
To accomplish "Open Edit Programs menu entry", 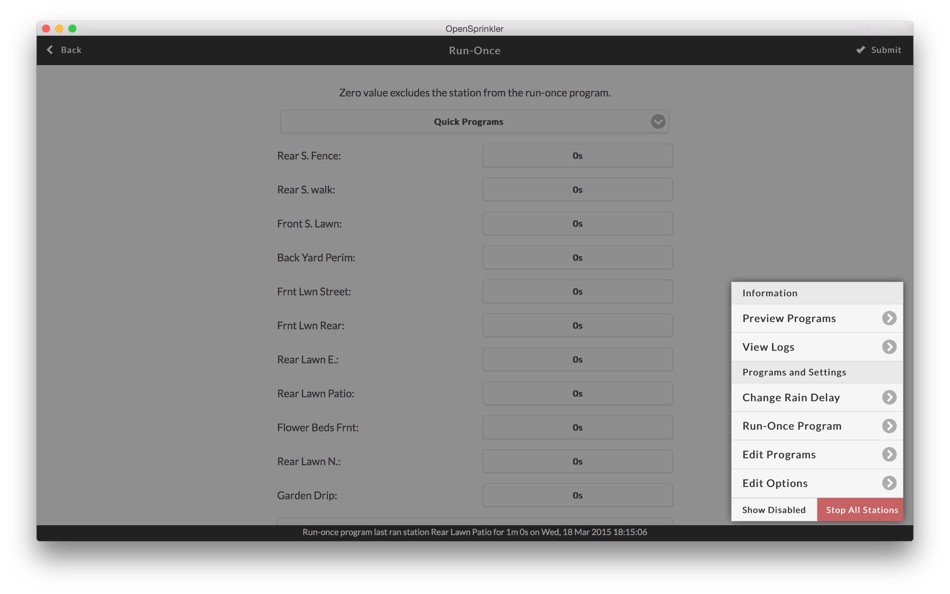I will 817,454.
